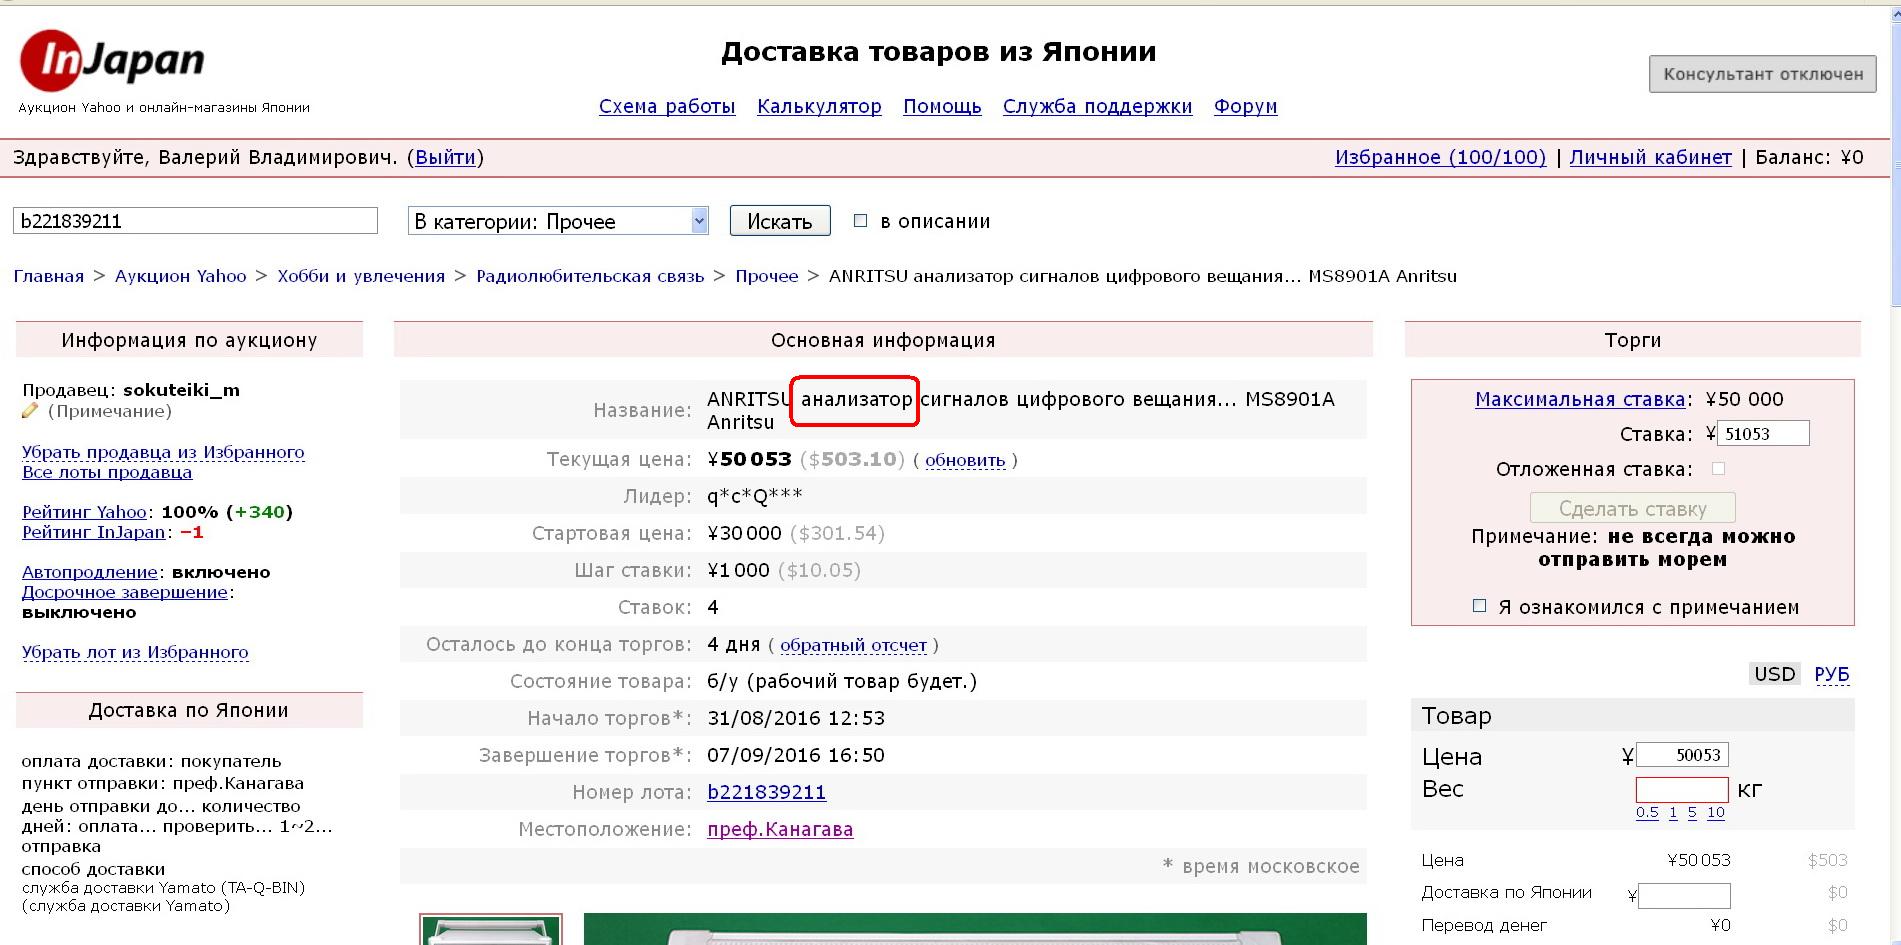Open Рейтинг InJapan link
Viewport: 1901px width, 945px height.
click(x=93, y=532)
